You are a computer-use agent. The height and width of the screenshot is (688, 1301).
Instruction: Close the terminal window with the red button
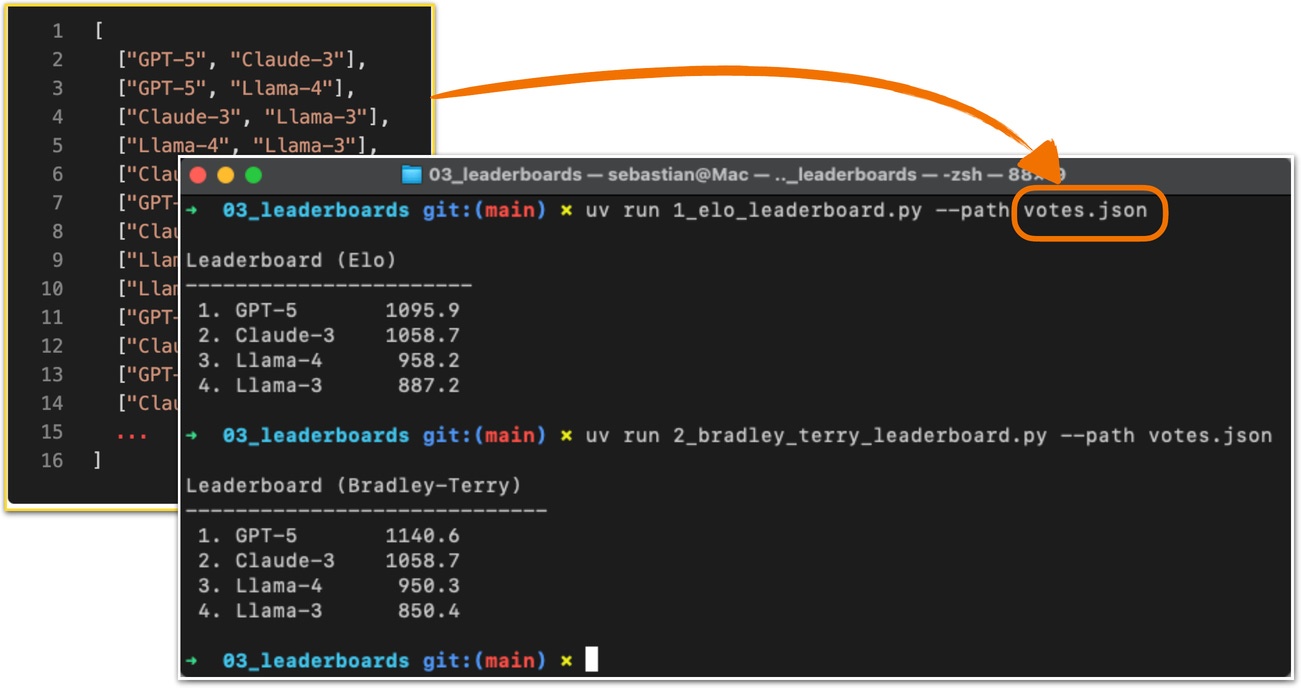pyautogui.click(x=198, y=175)
